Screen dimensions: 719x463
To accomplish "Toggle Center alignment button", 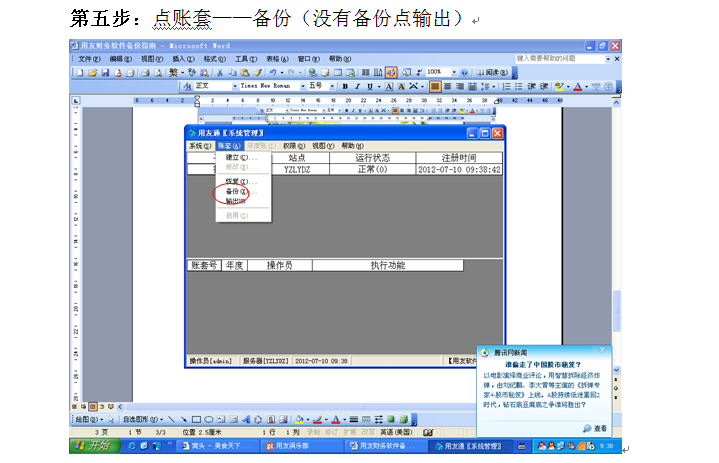I will pyautogui.click(x=448, y=86).
